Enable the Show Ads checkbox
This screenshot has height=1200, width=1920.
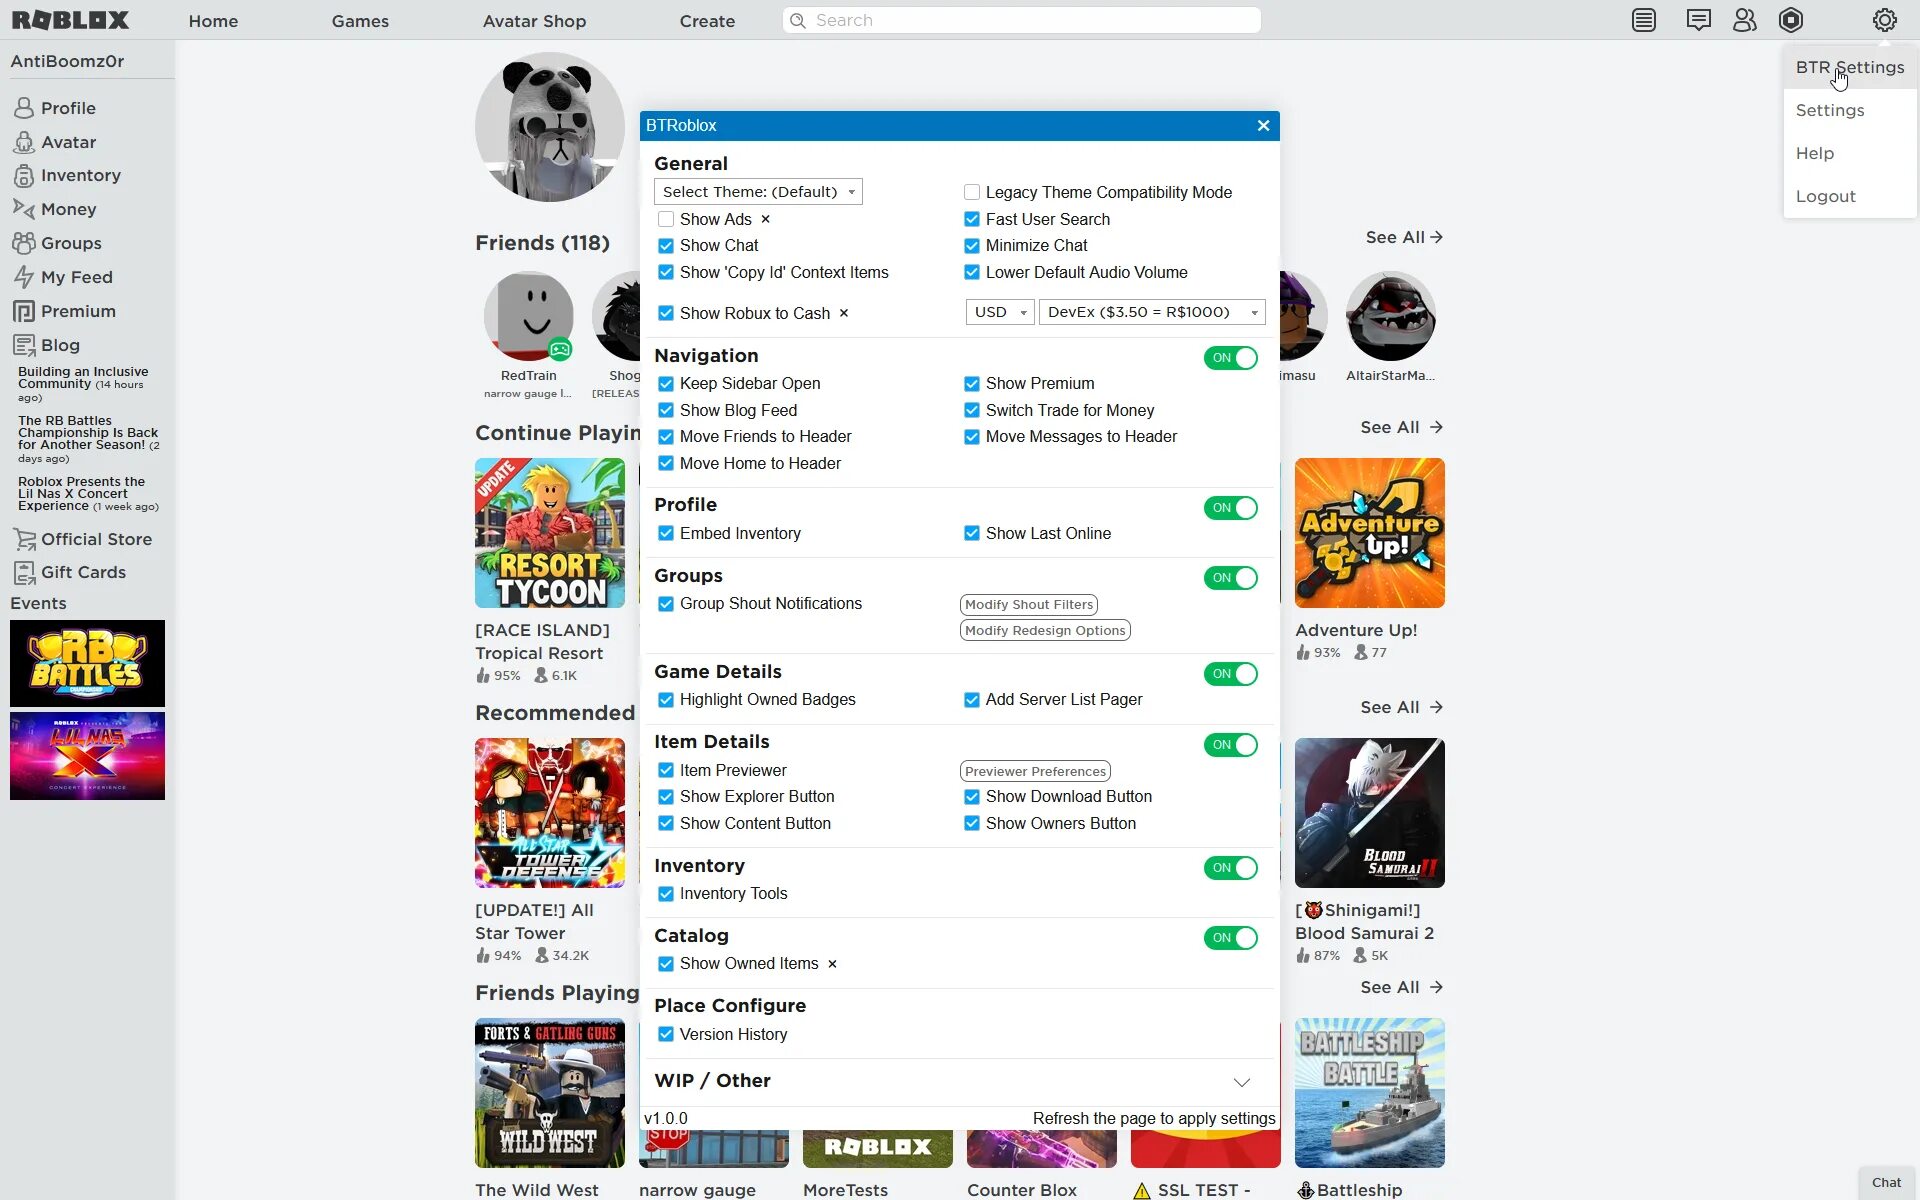click(665, 218)
